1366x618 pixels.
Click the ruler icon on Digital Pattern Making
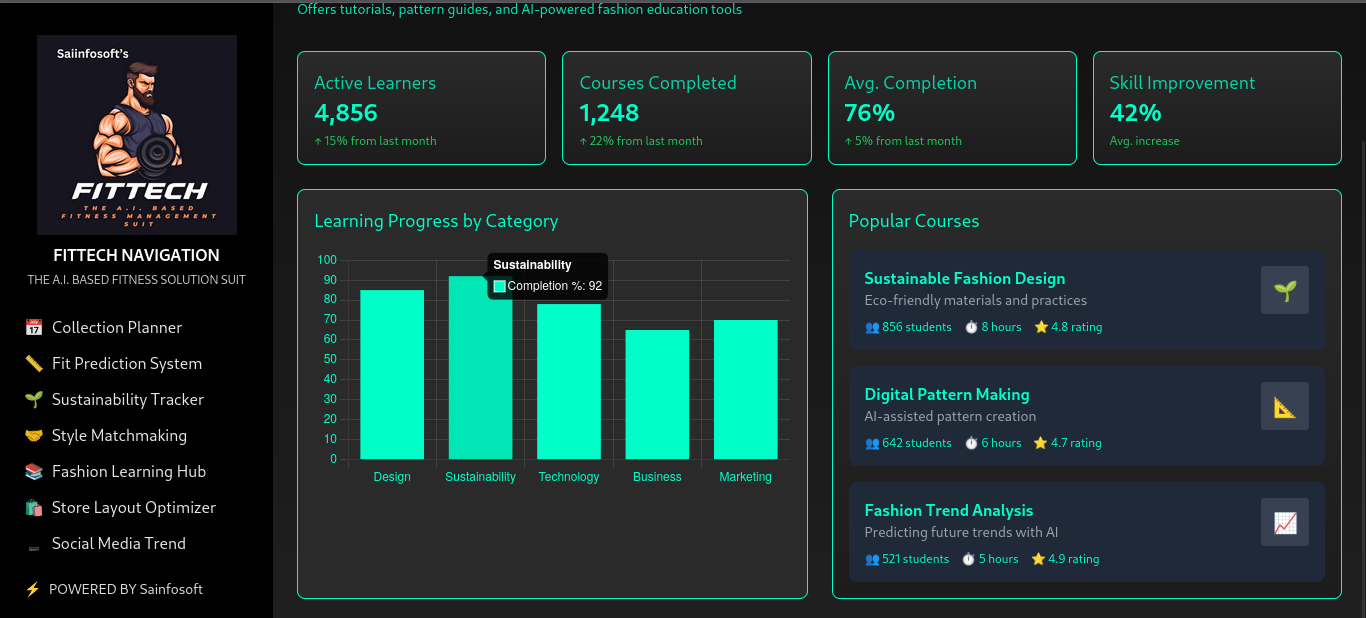pos(1284,406)
